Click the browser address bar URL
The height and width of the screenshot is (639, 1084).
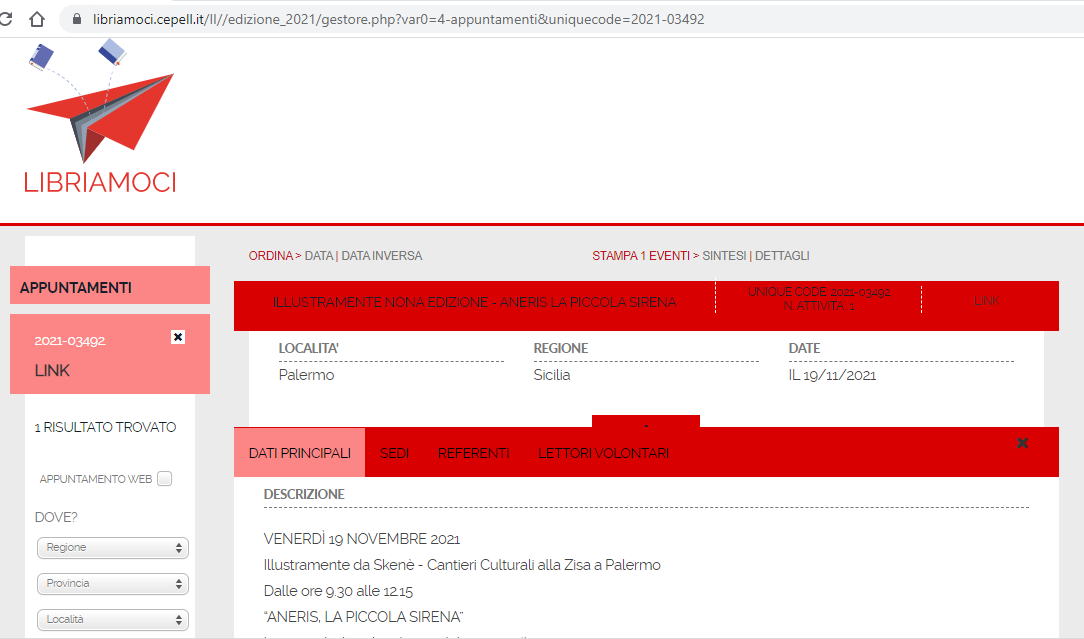click(x=400, y=19)
